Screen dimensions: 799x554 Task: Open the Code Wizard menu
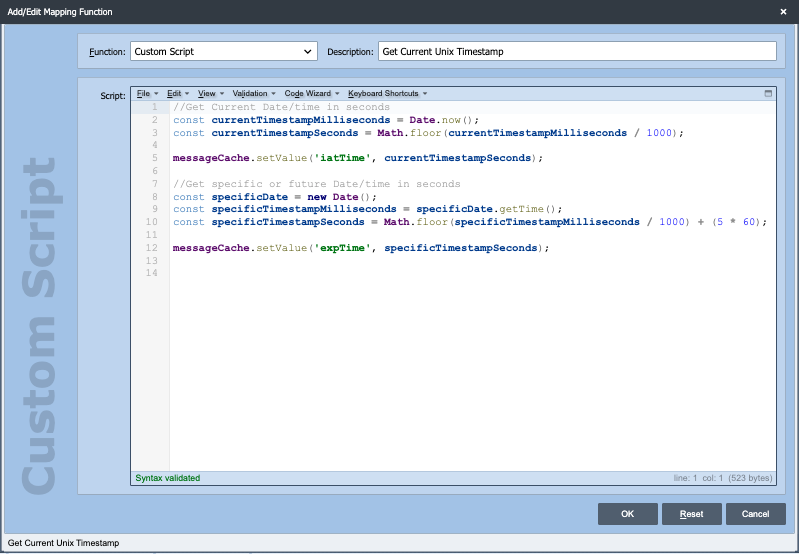tap(311, 93)
